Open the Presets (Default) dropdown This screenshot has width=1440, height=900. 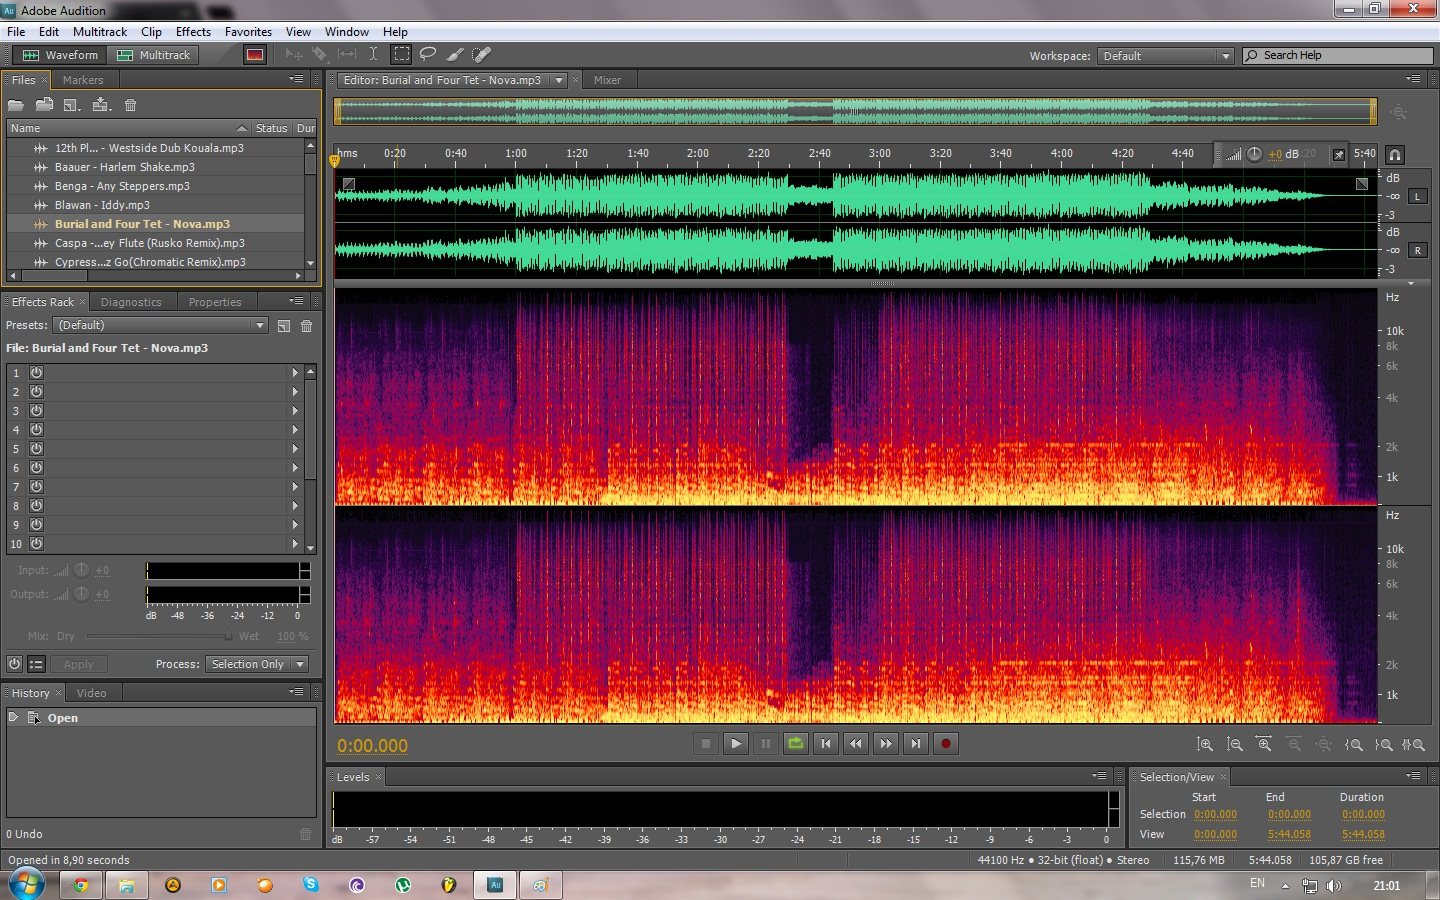tap(160, 325)
